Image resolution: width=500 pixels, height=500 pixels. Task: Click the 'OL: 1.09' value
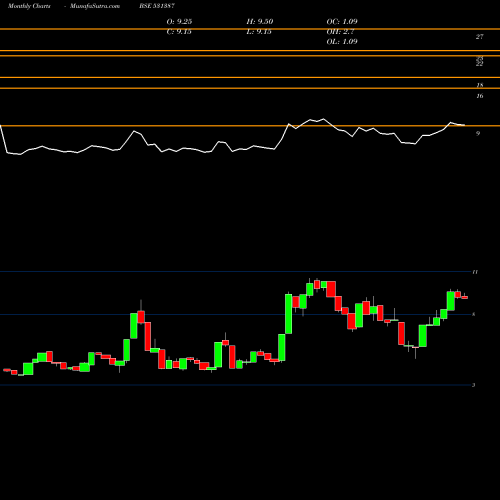pos(342,42)
